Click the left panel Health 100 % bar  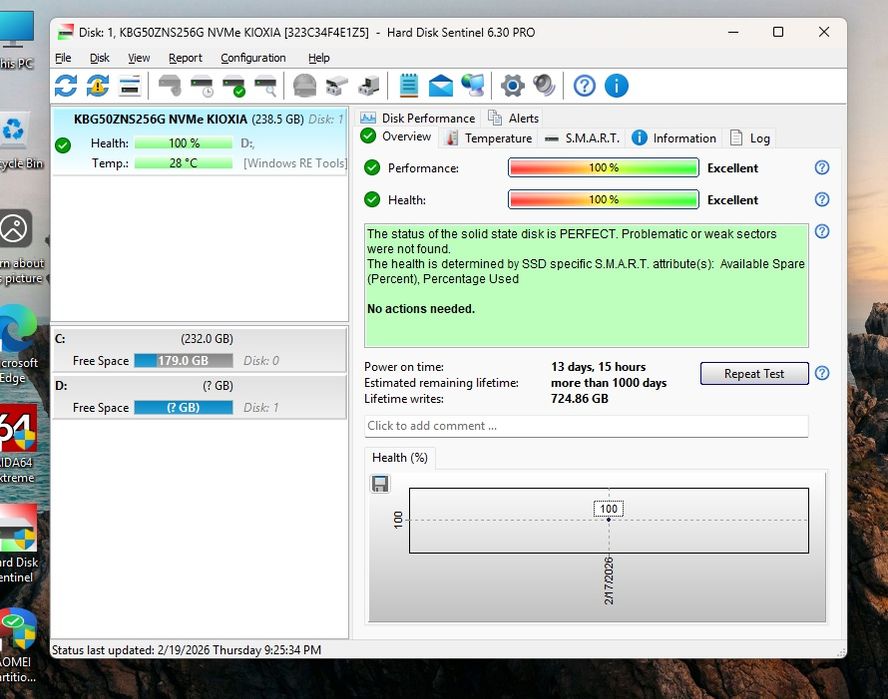coord(183,143)
